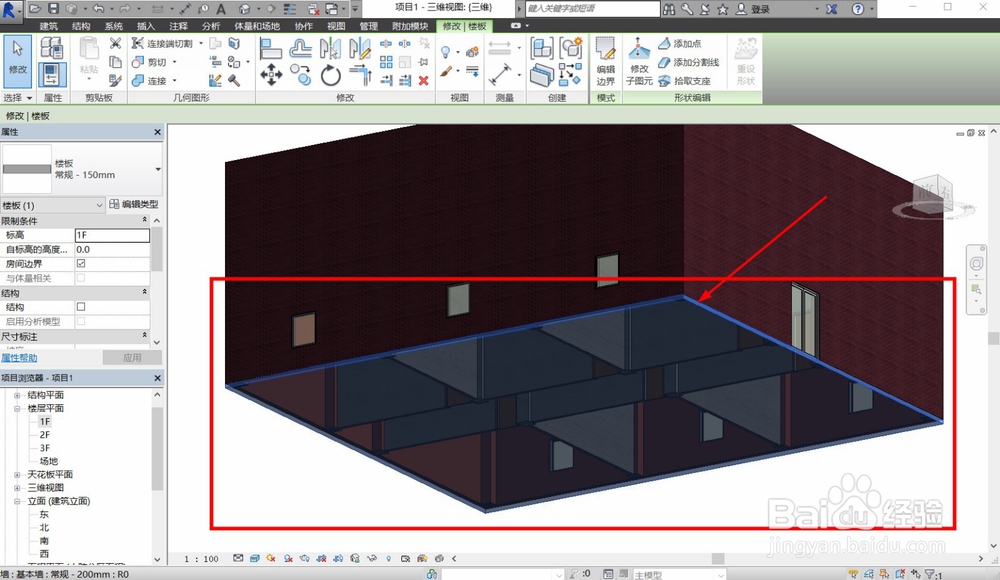
Task: Click the Match Type Properties brush icon
Action: tap(115, 80)
